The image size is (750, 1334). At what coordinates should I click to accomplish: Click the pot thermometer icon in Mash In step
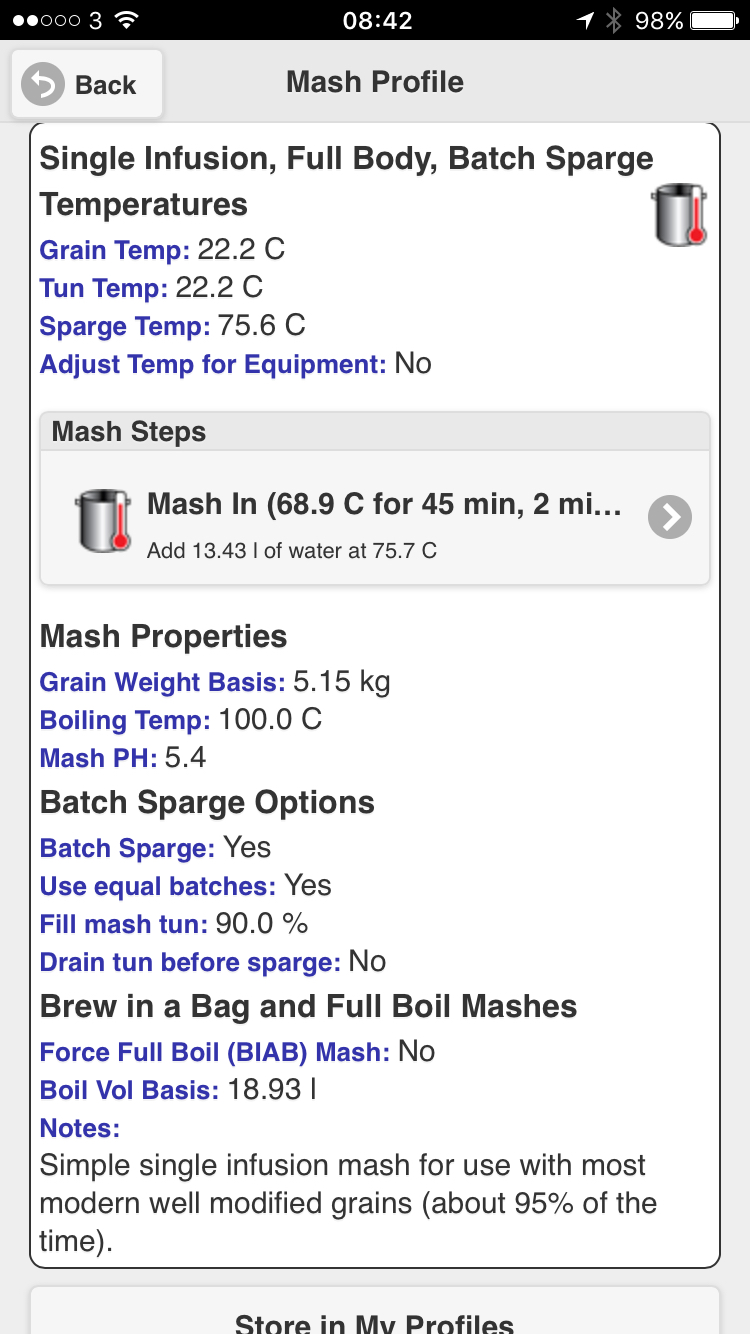pos(104,521)
